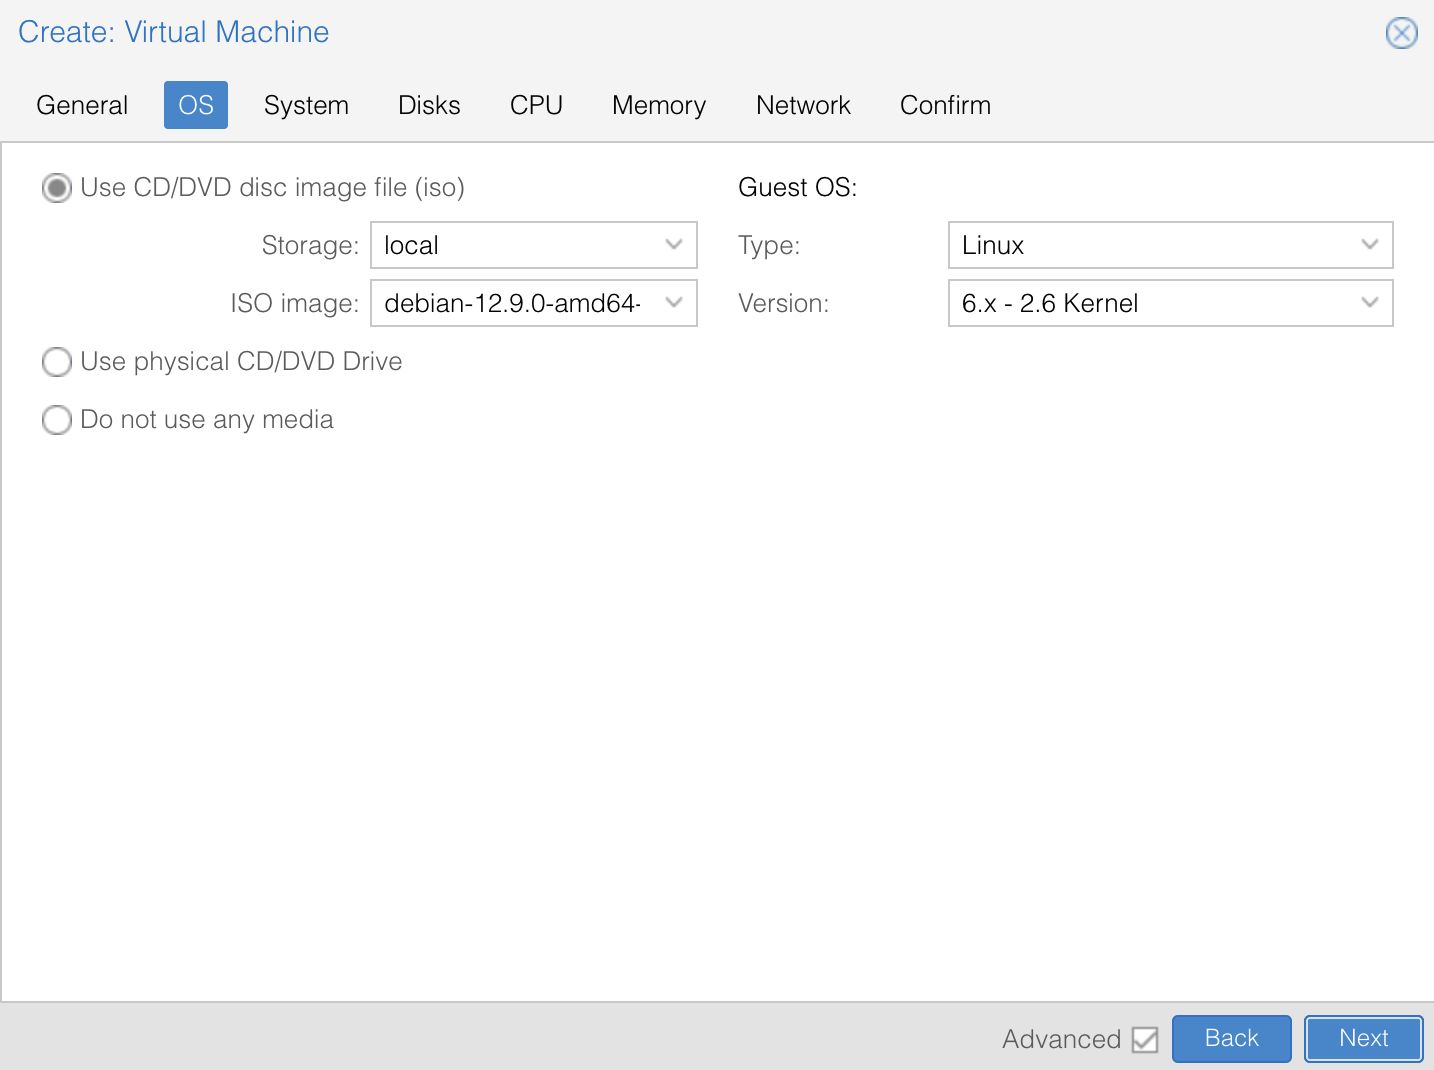Switch to the General tab
Screen dimensions: 1434x1070
82,105
